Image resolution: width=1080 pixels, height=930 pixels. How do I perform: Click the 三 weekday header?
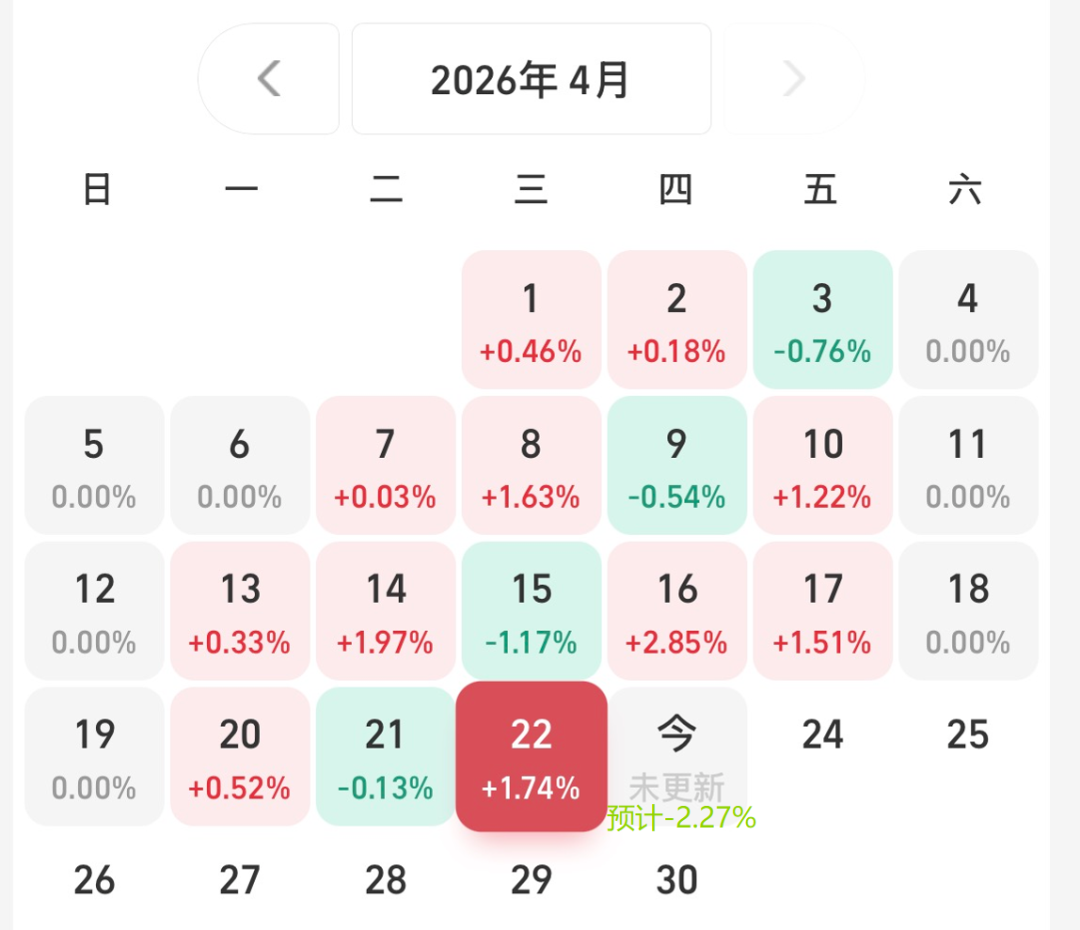(531, 189)
